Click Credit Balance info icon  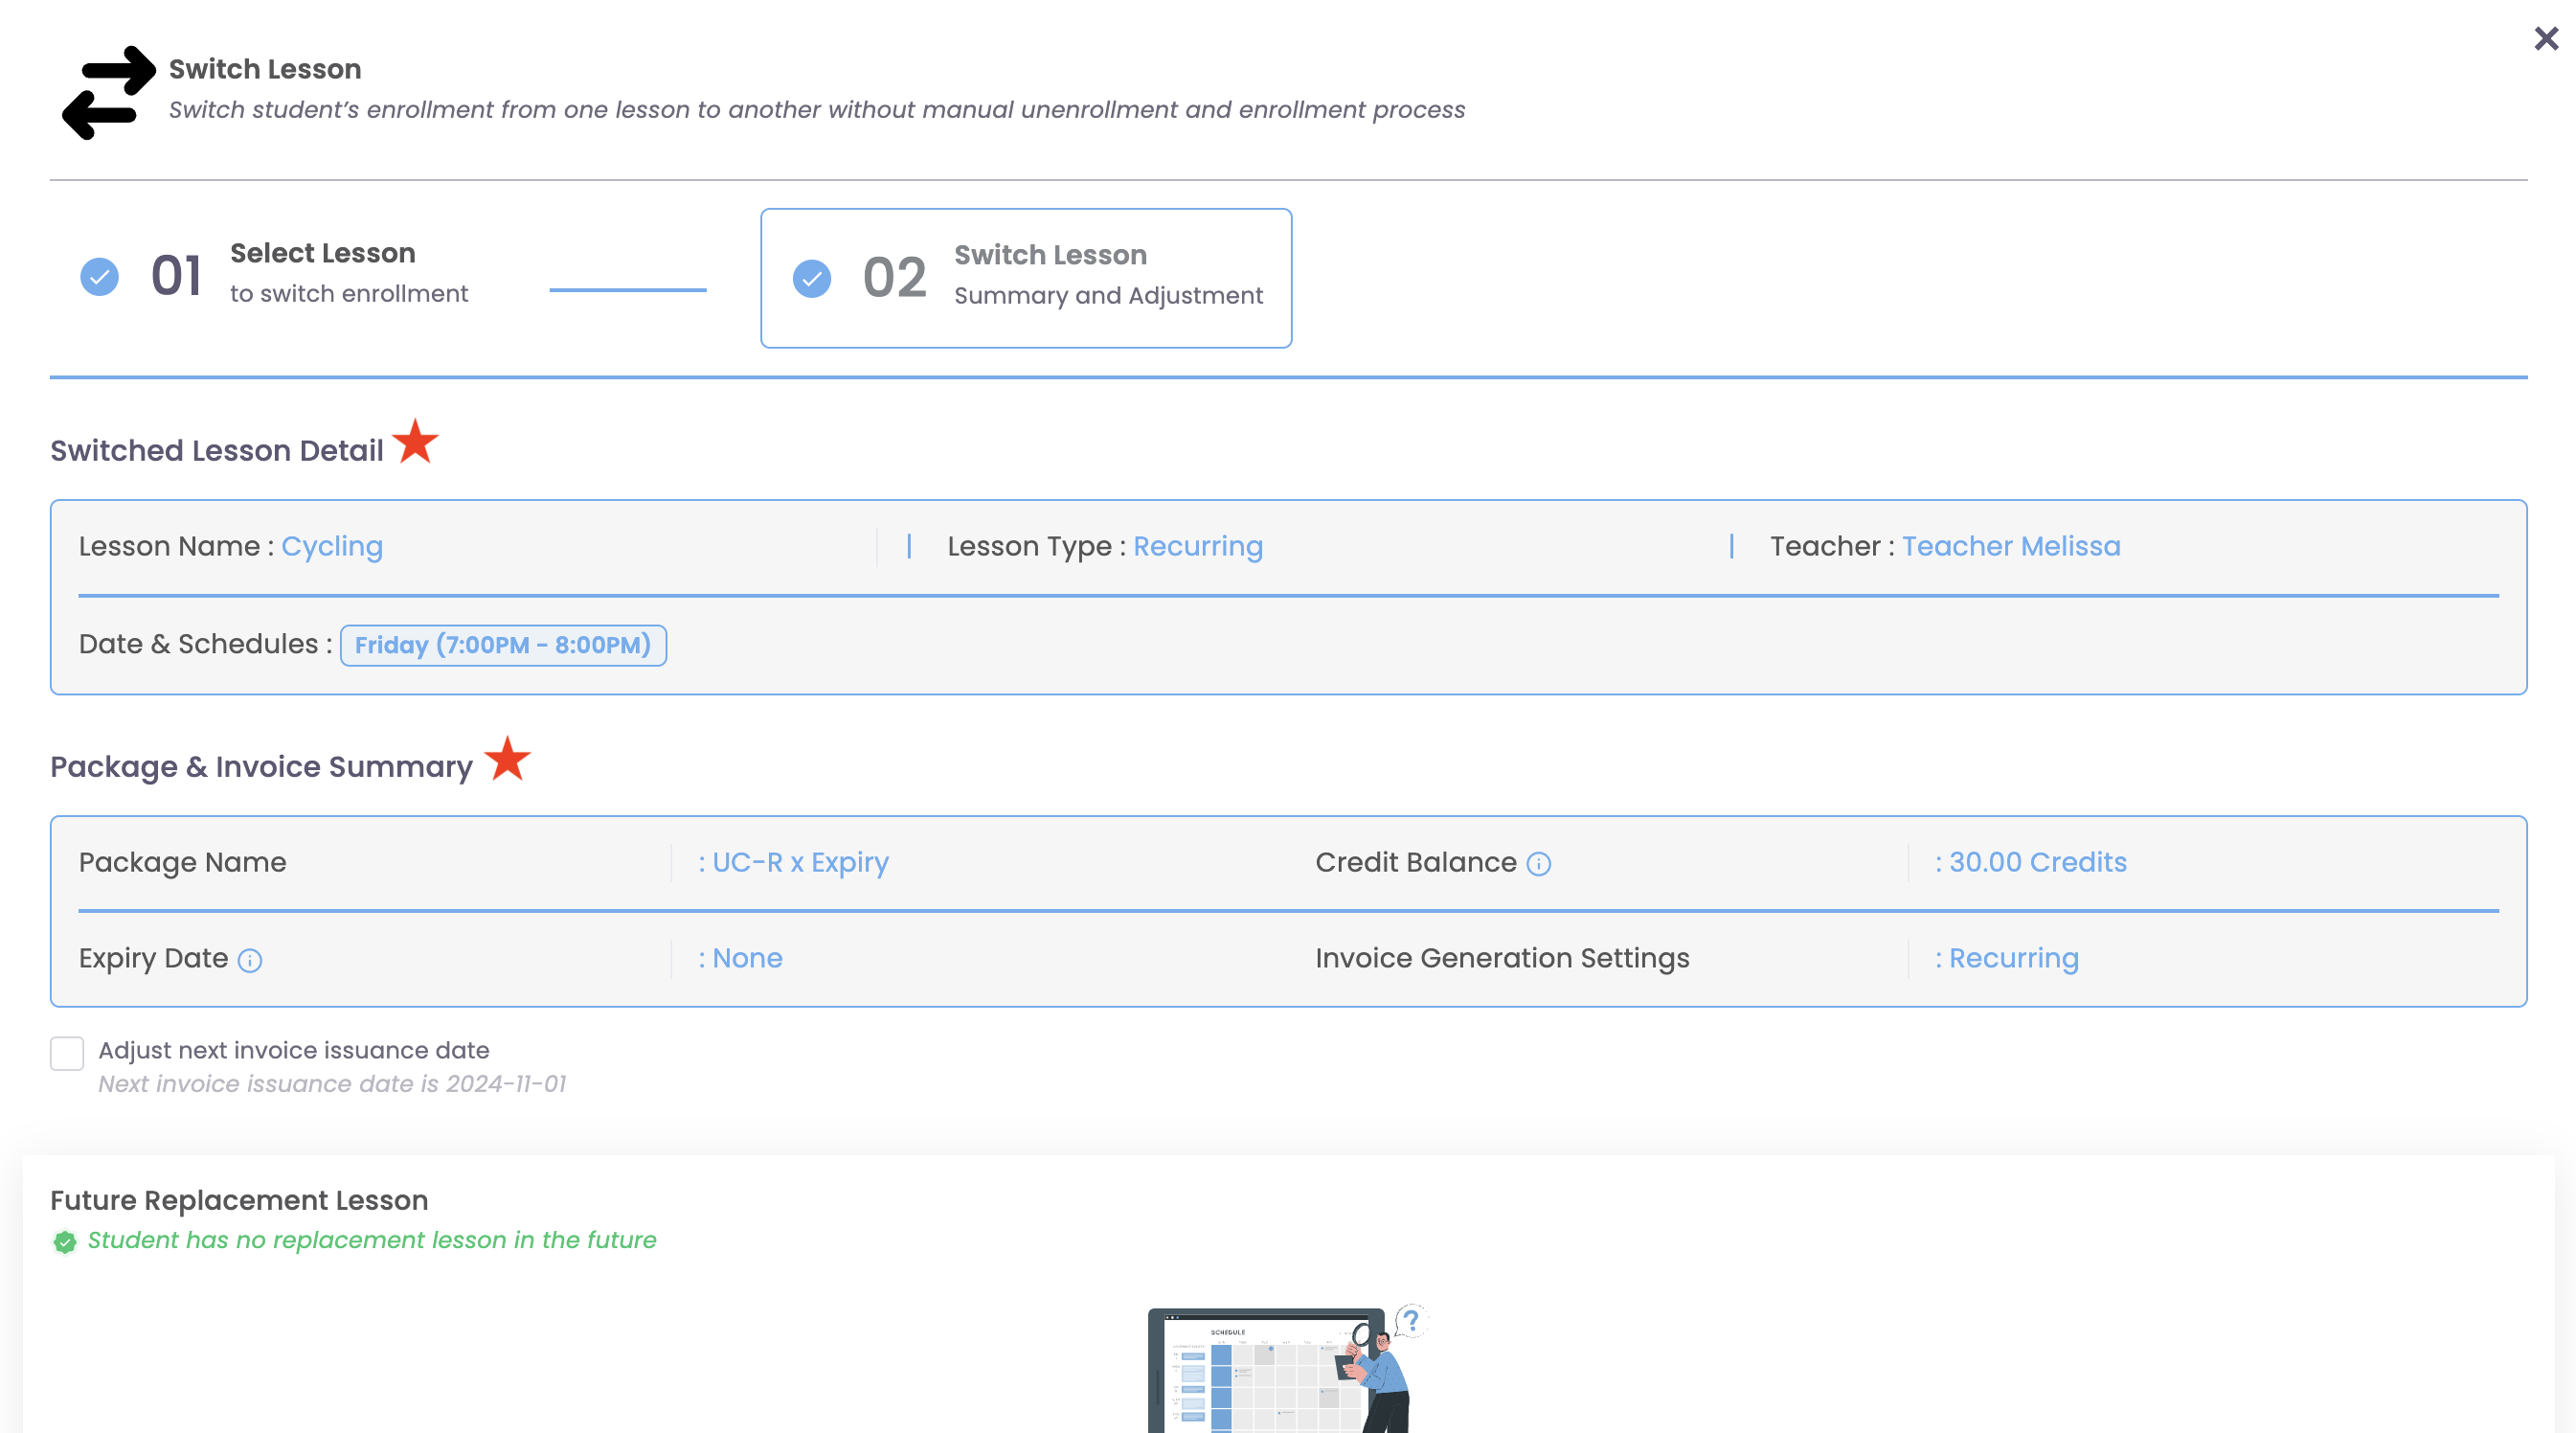pos(1538,864)
